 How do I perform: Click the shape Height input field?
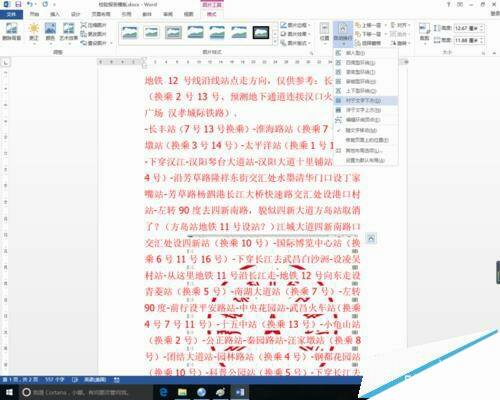467,28
